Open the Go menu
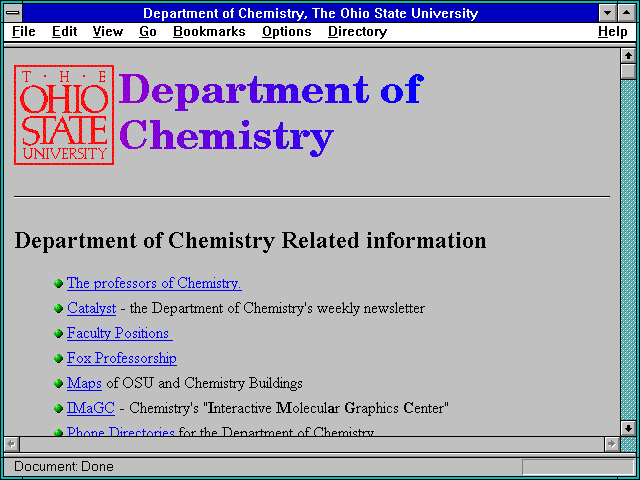Screen dimensions: 640x480 click(x=148, y=32)
